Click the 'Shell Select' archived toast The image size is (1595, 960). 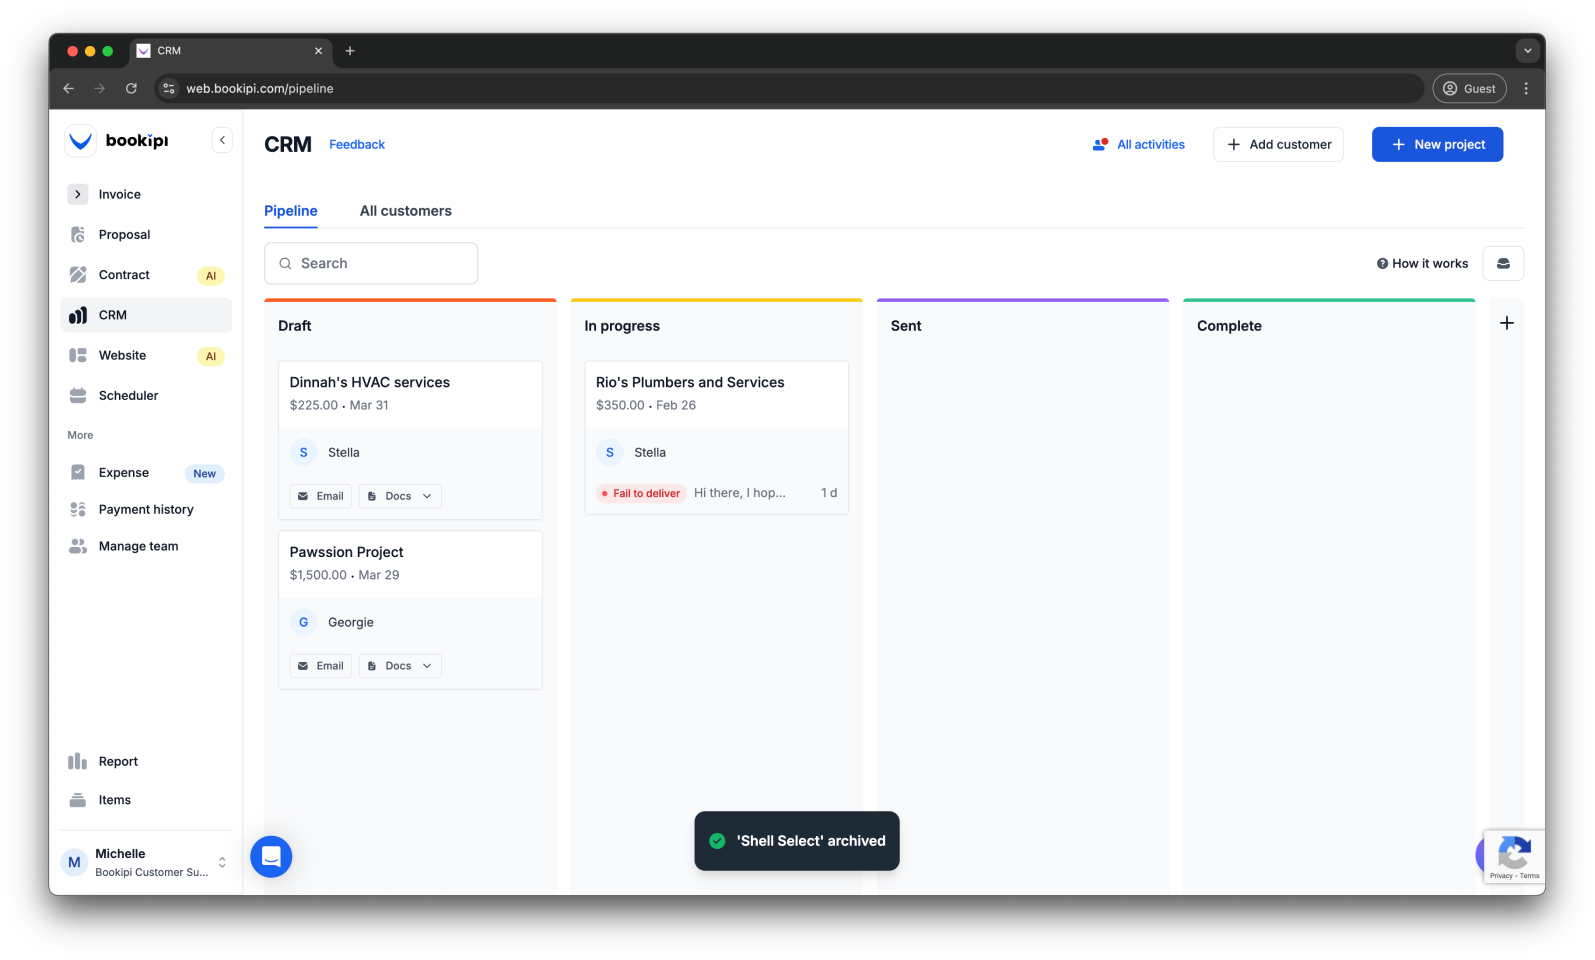tap(797, 841)
